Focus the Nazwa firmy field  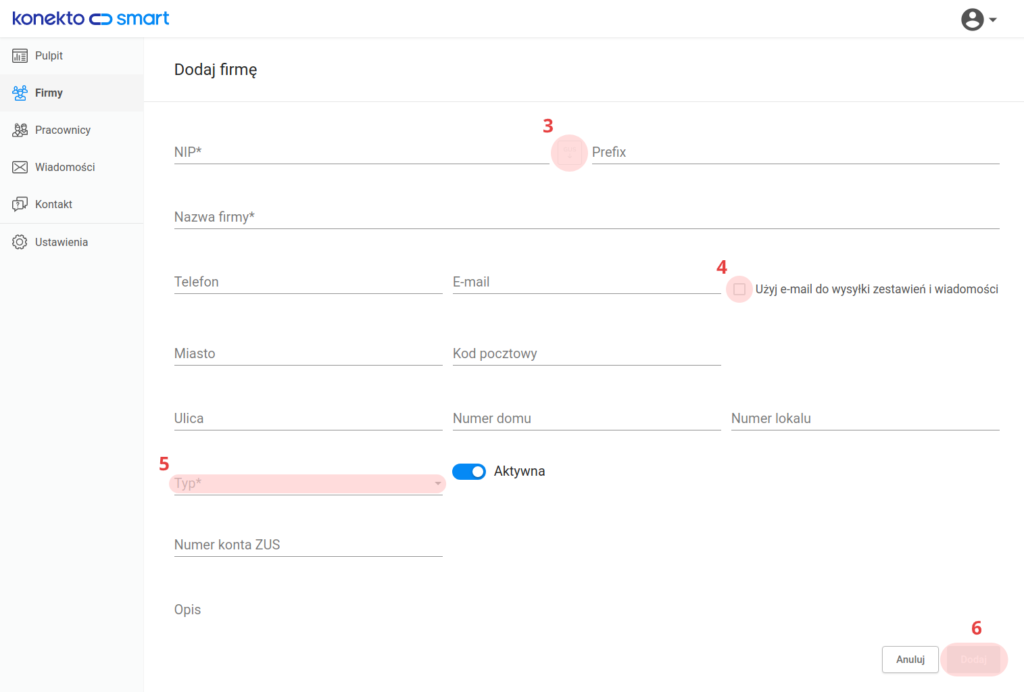[x=586, y=217]
